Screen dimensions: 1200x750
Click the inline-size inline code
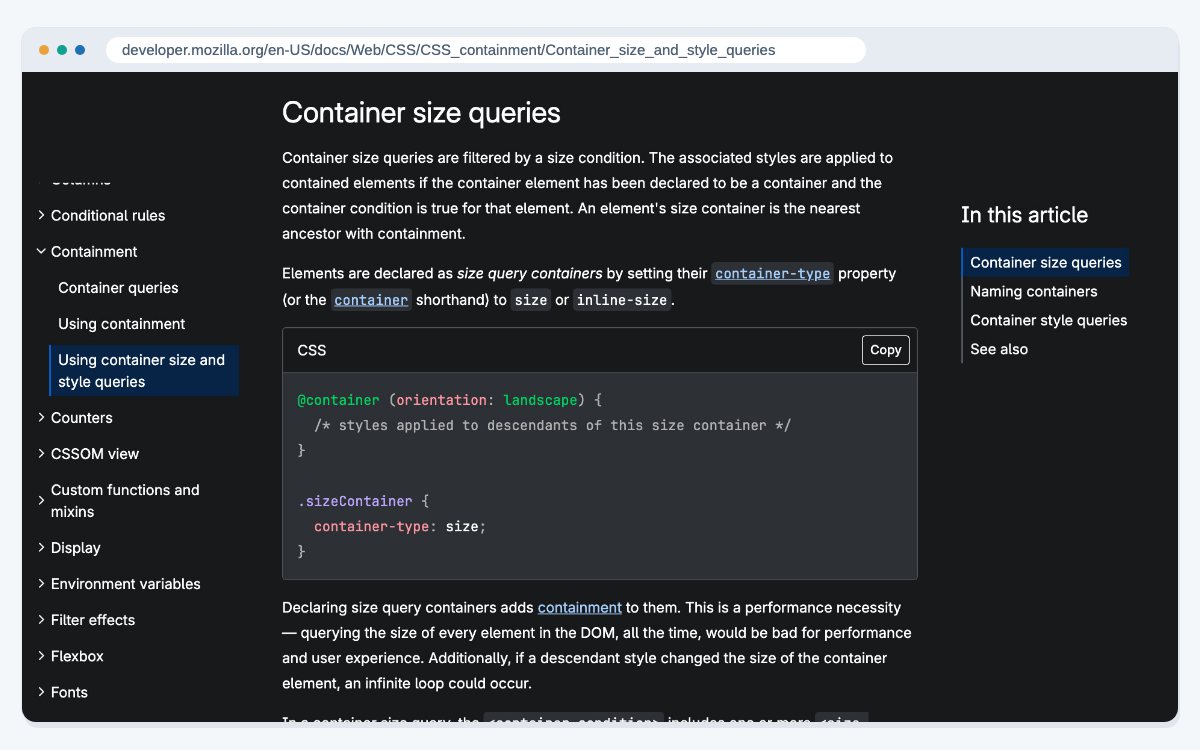pos(622,300)
